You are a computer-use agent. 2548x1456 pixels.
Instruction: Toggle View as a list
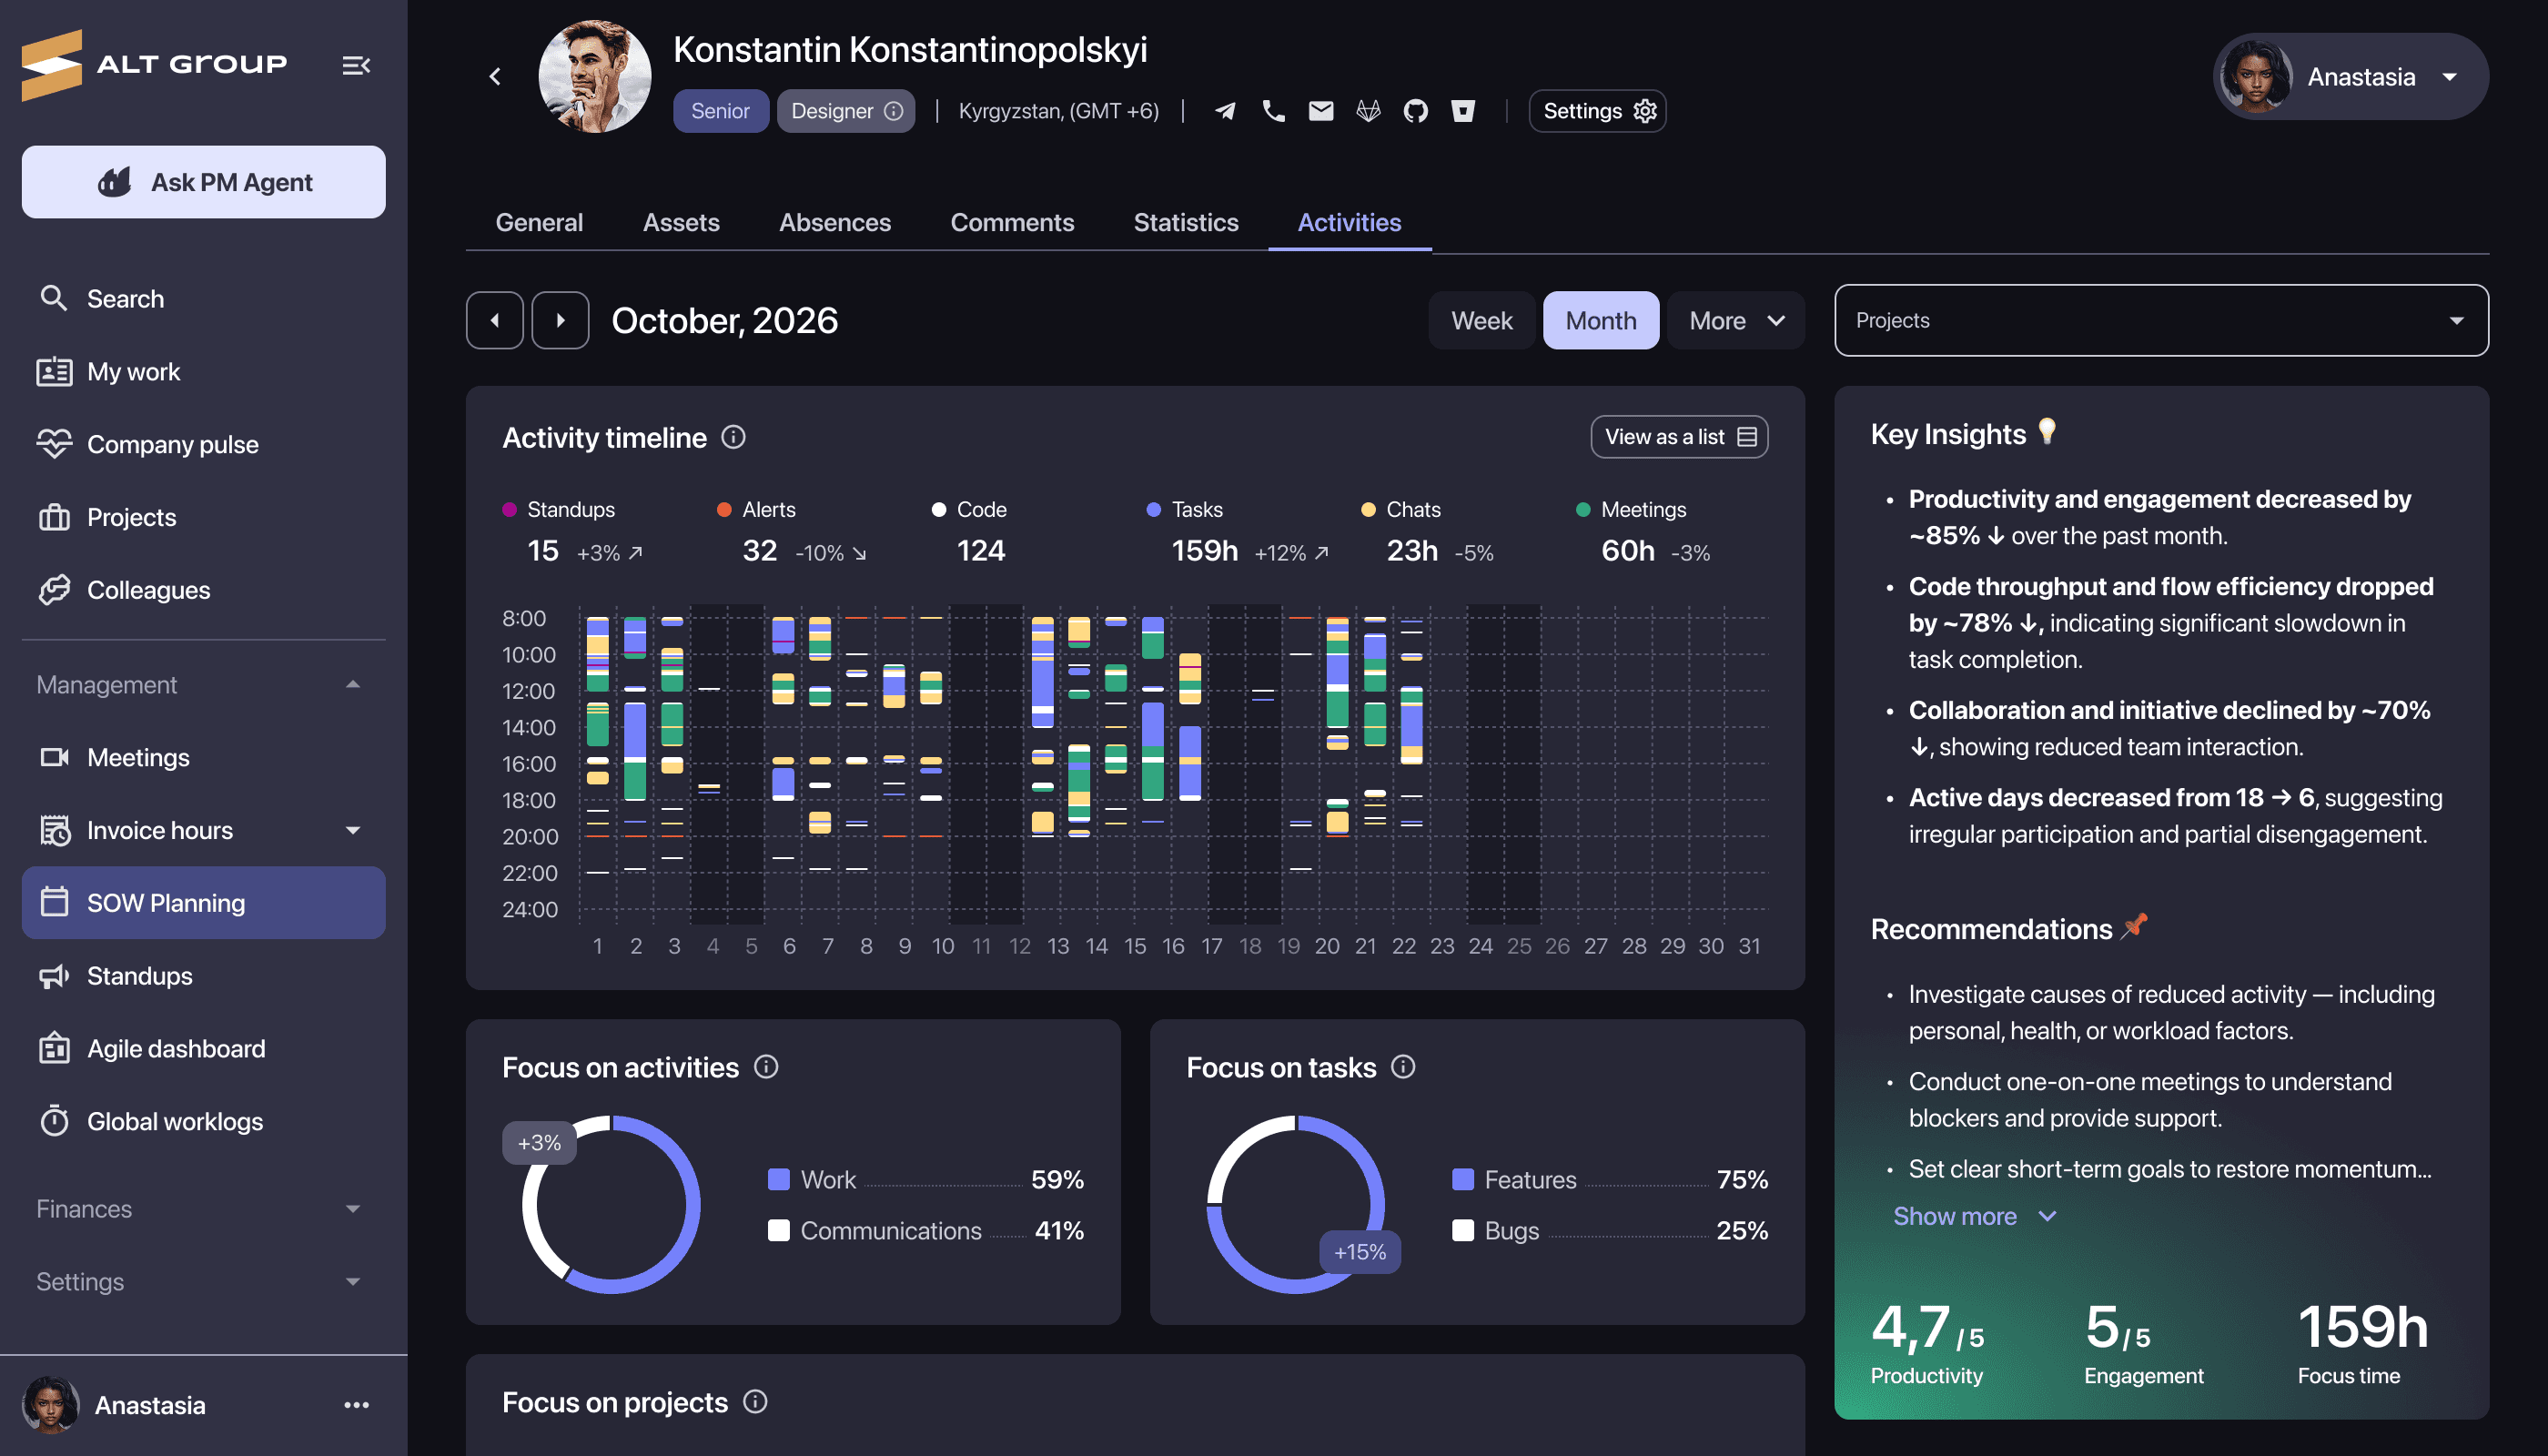tap(1679, 437)
